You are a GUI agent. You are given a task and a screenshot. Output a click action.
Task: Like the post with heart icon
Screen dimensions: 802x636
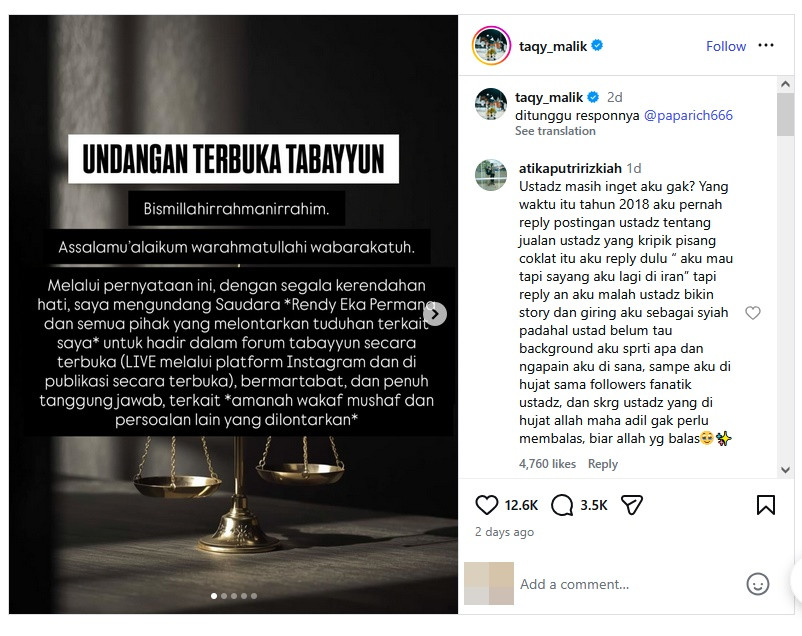[x=486, y=505]
